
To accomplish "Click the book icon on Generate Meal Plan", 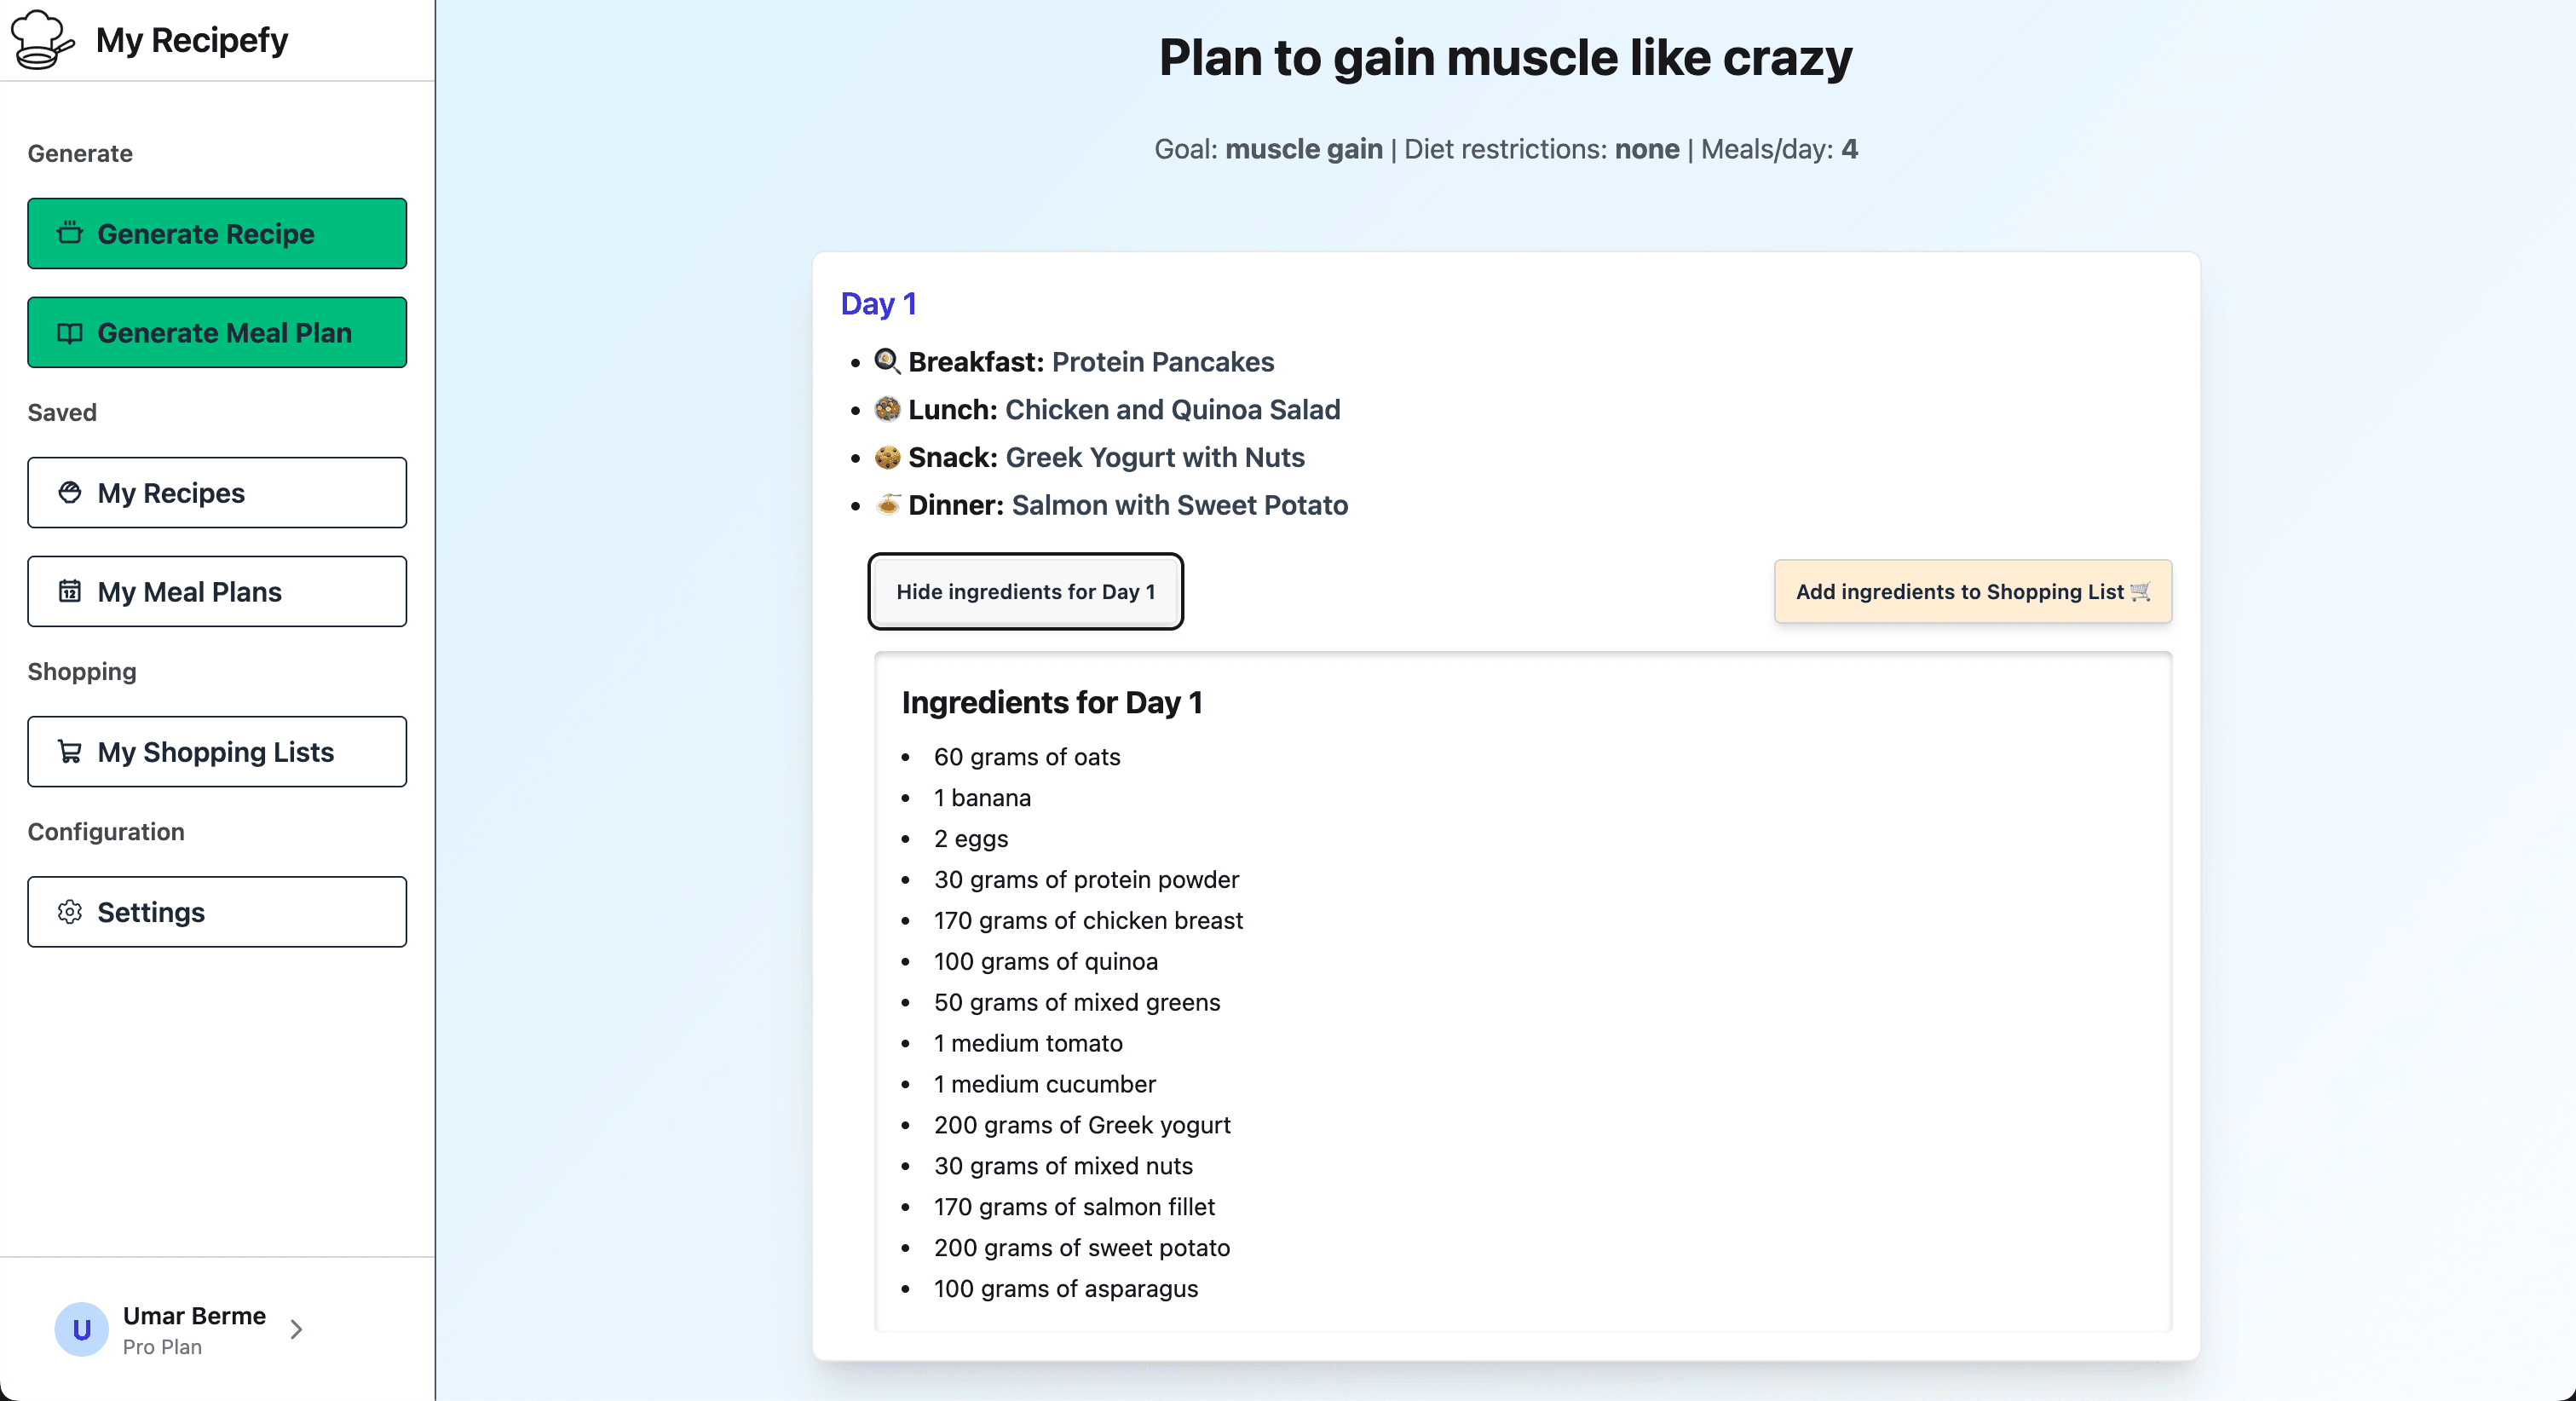I will [x=69, y=333].
